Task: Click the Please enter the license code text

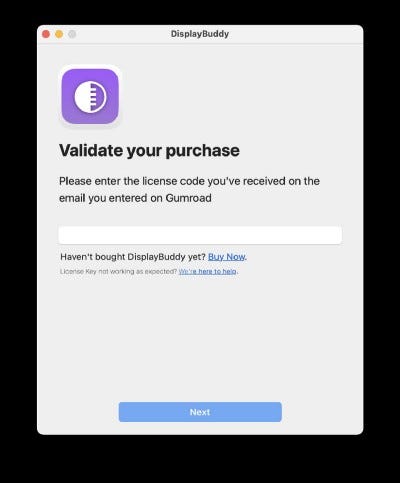Action: pyautogui.click(x=189, y=181)
